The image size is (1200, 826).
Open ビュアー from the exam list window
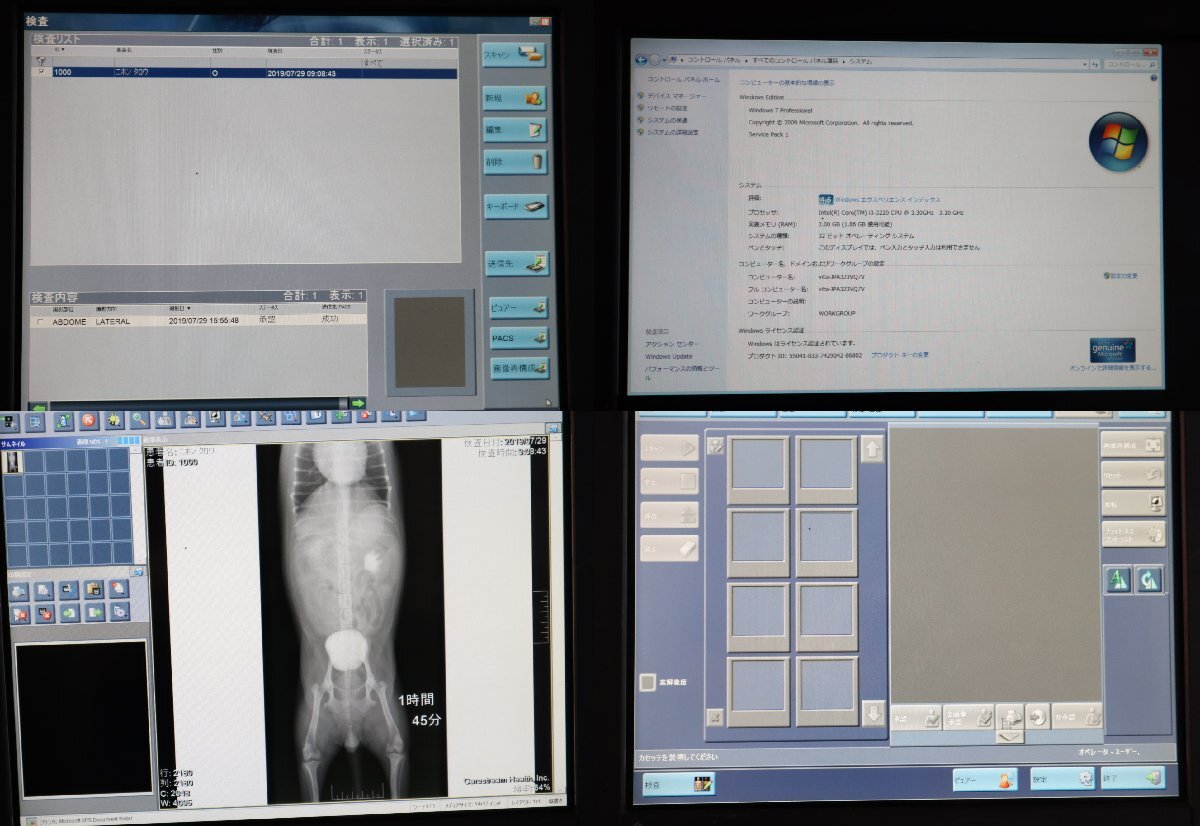coord(518,309)
